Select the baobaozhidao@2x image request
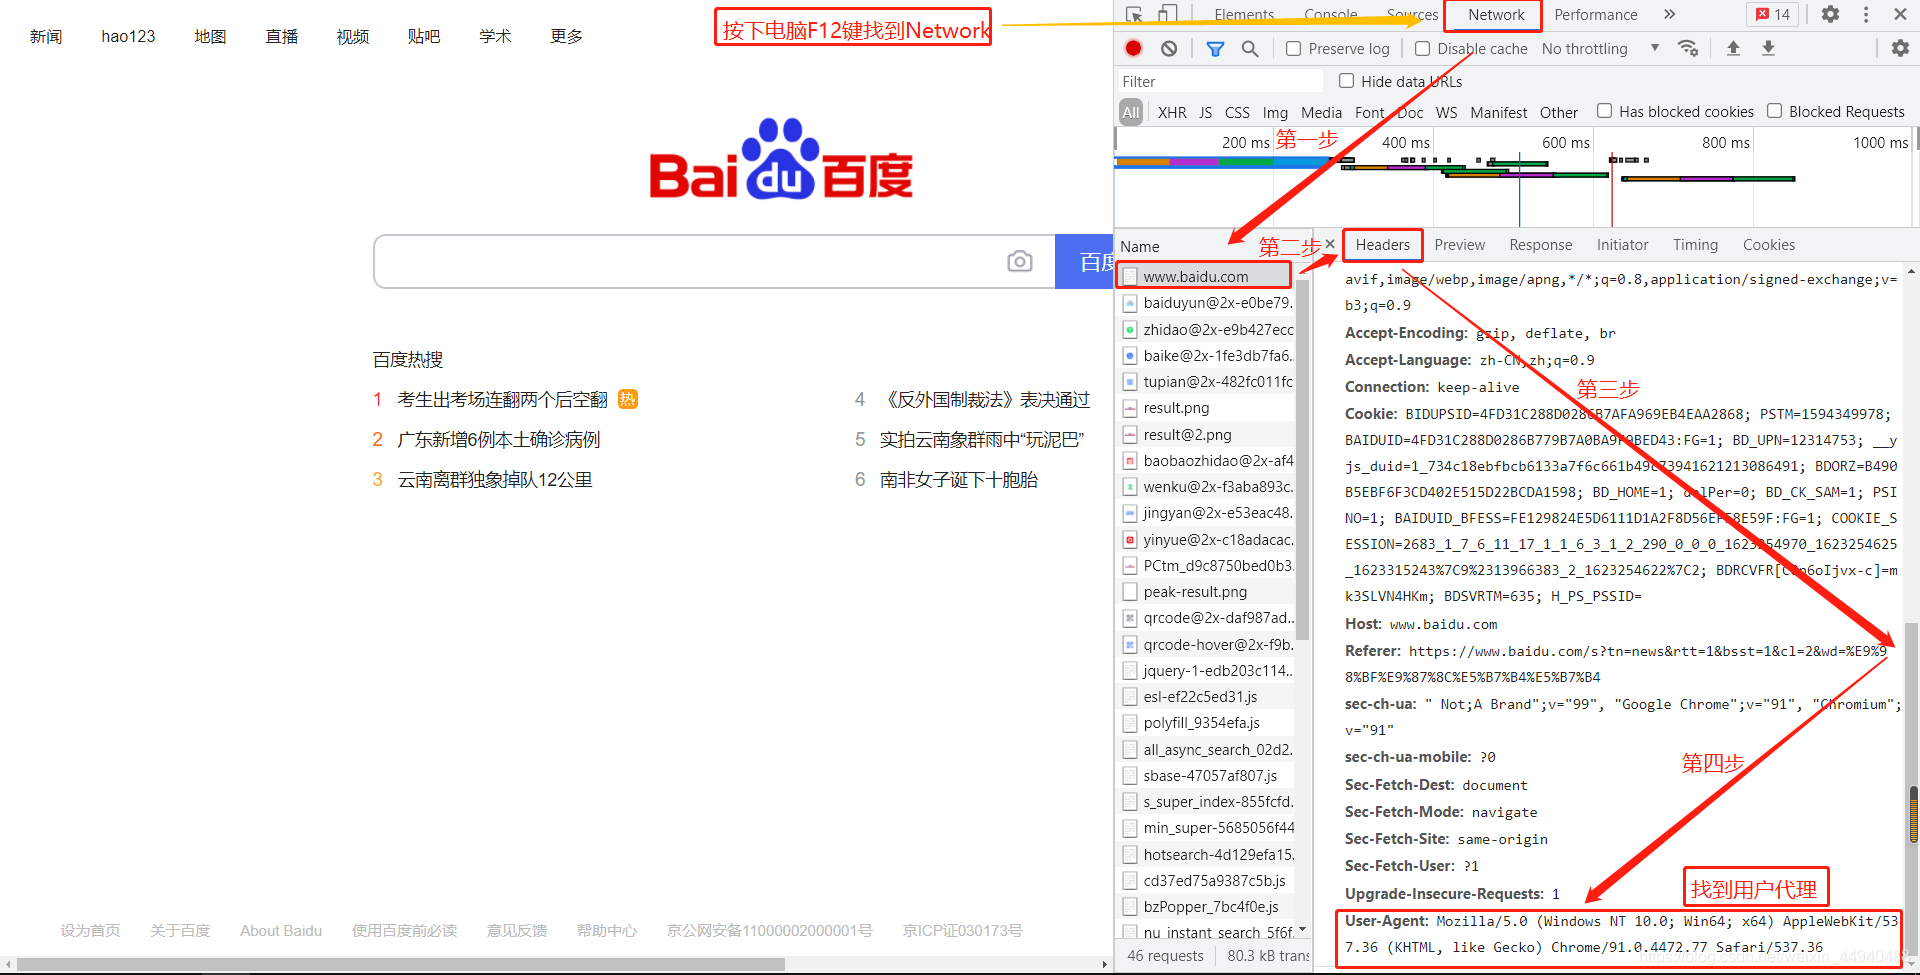1920x975 pixels. [x=1206, y=460]
